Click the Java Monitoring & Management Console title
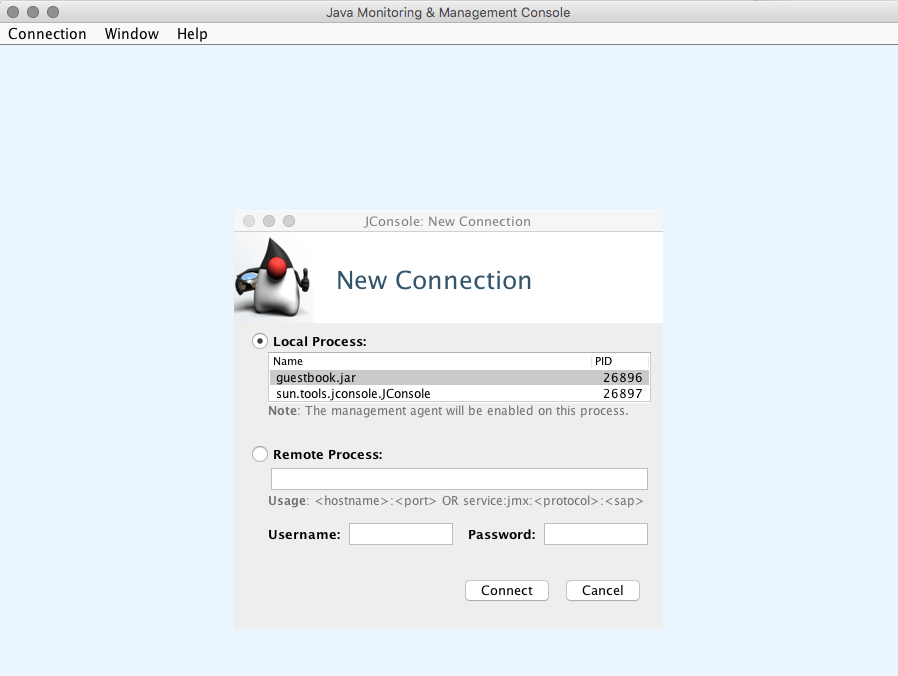898x676 pixels. [448, 12]
